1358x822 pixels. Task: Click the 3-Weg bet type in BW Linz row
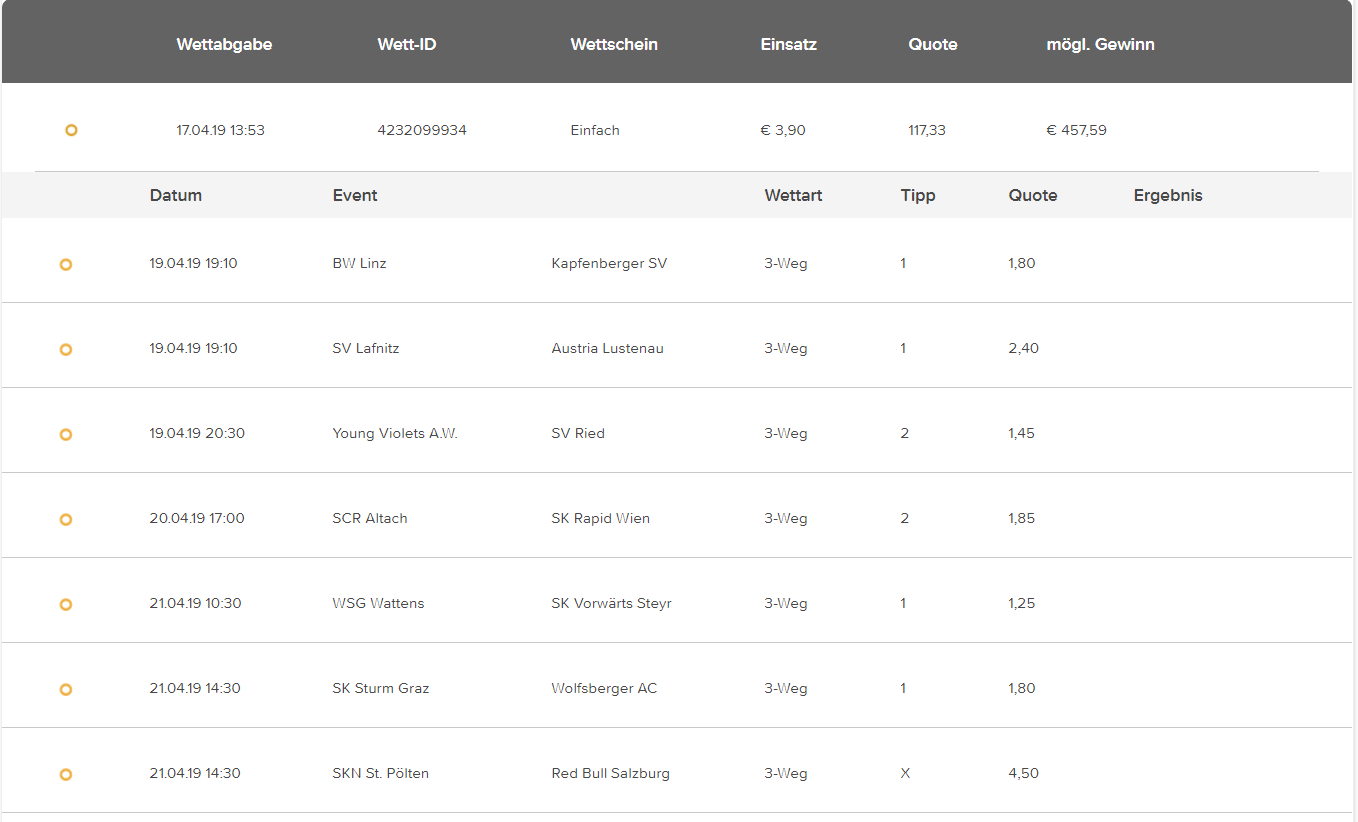[785, 263]
